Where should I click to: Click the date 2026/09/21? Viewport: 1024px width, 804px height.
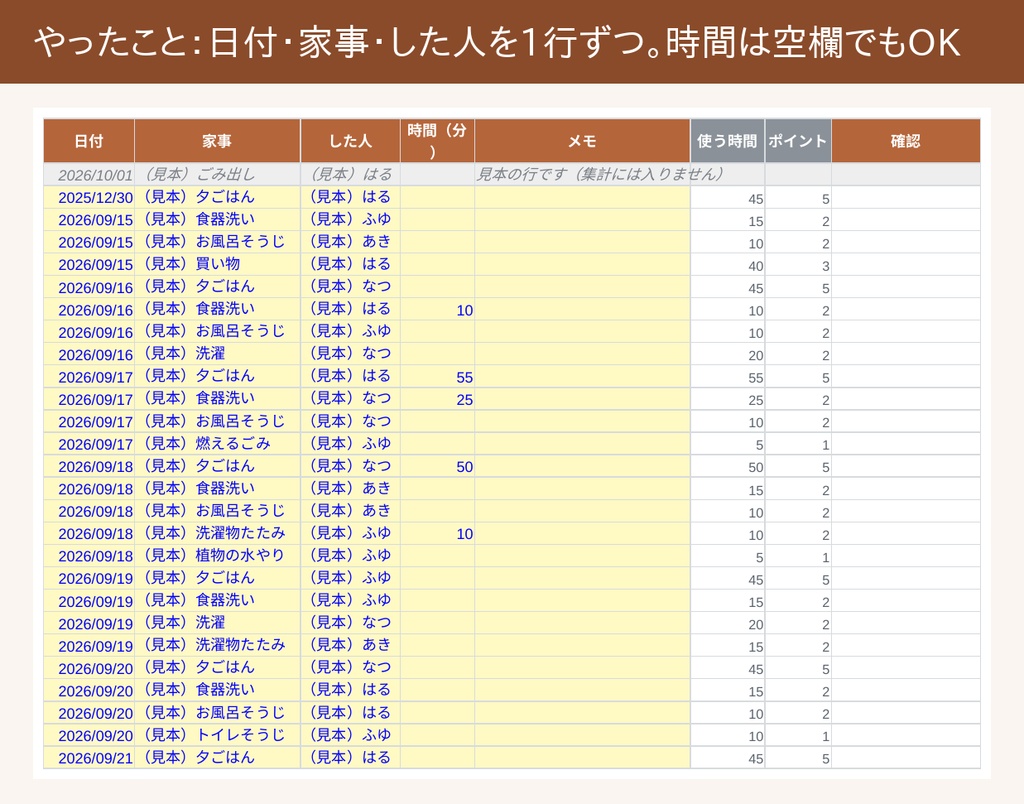[89, 758]
